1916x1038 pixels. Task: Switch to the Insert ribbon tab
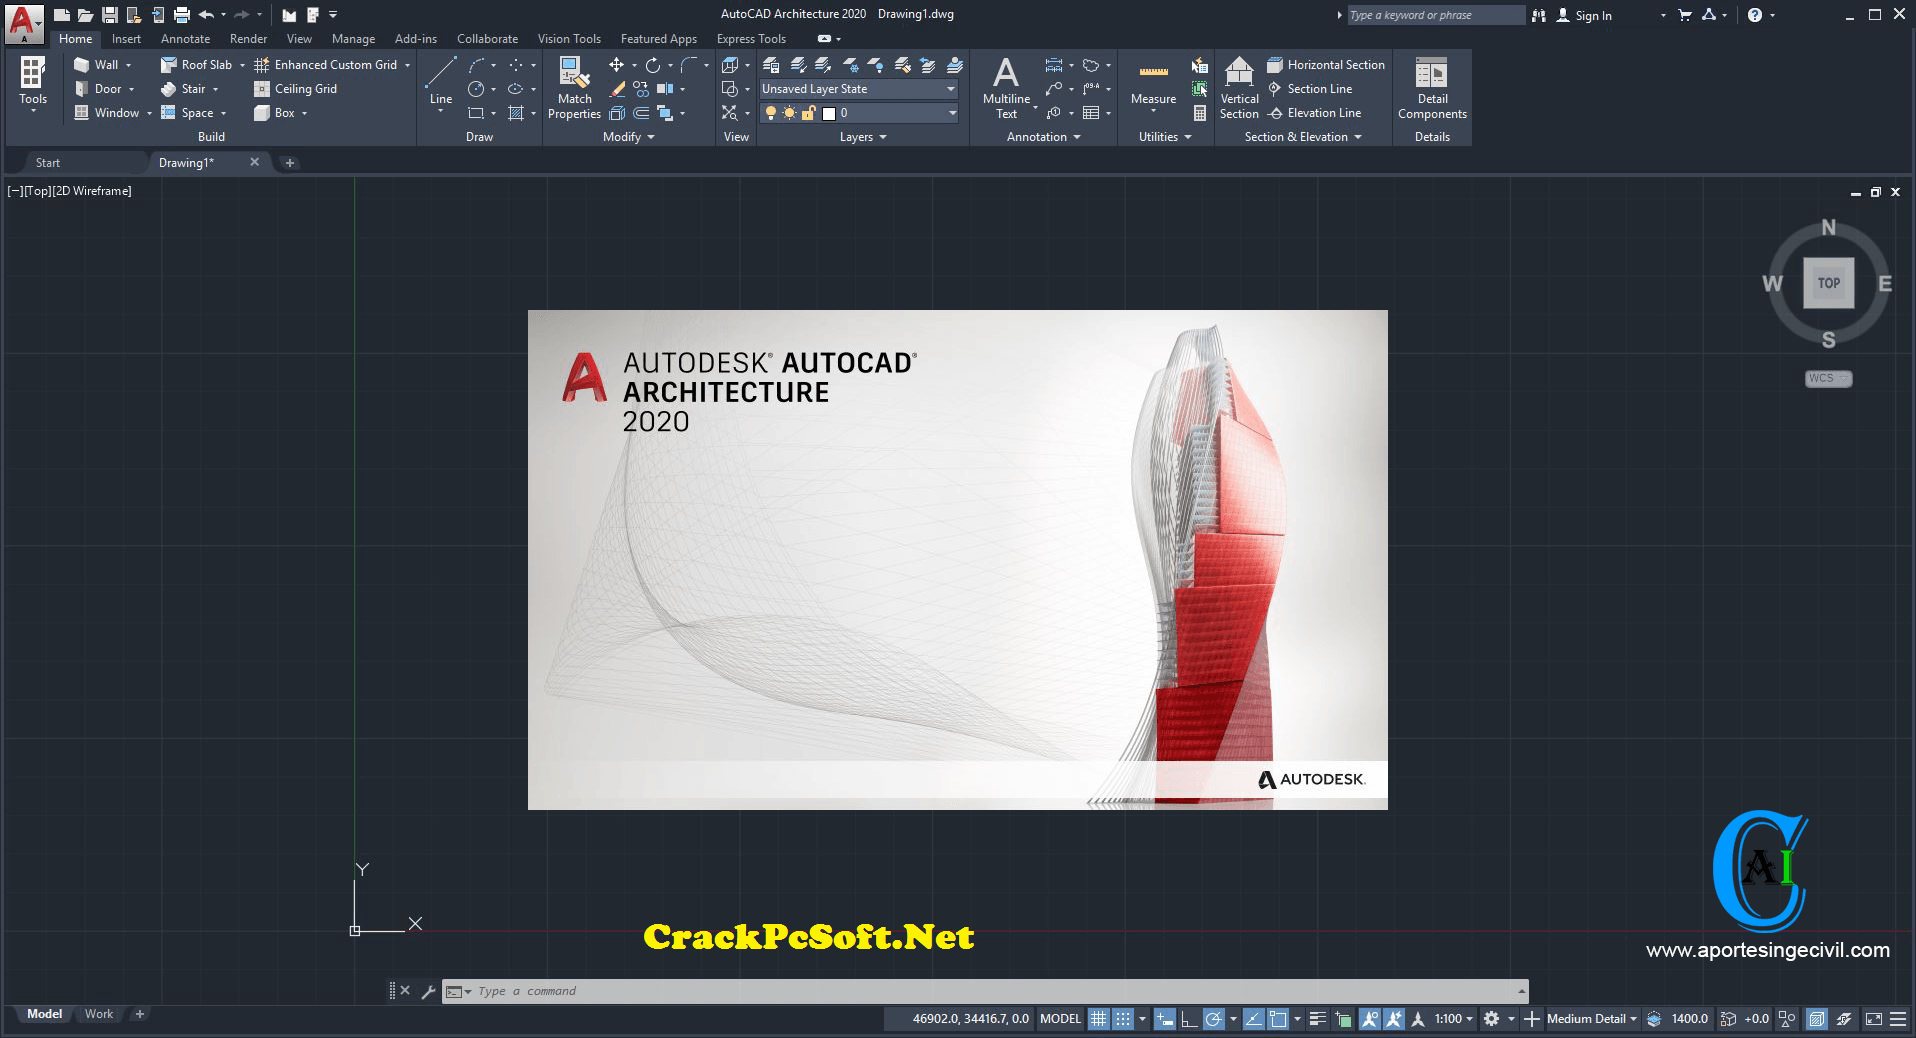(126, 39)
